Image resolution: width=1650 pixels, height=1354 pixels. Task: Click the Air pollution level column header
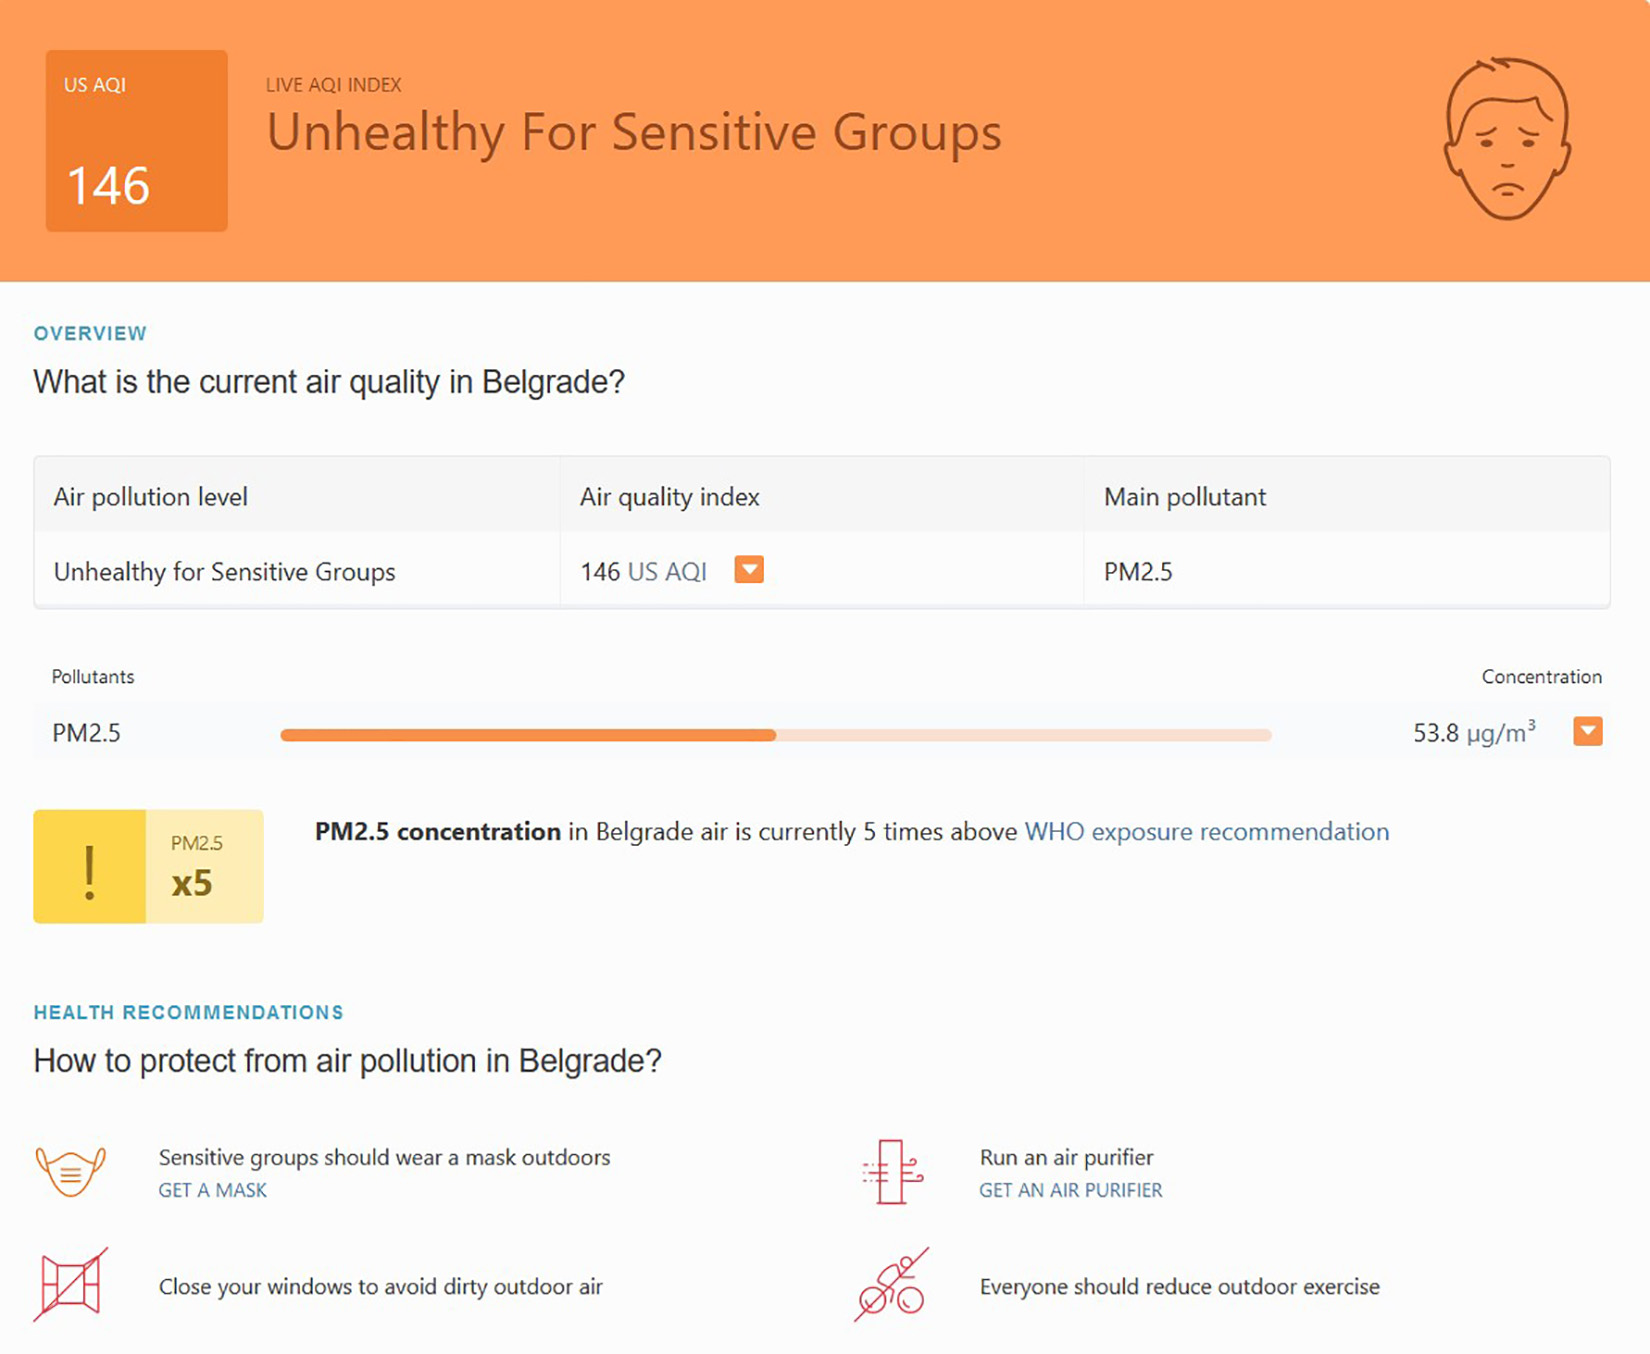point(150,497)
